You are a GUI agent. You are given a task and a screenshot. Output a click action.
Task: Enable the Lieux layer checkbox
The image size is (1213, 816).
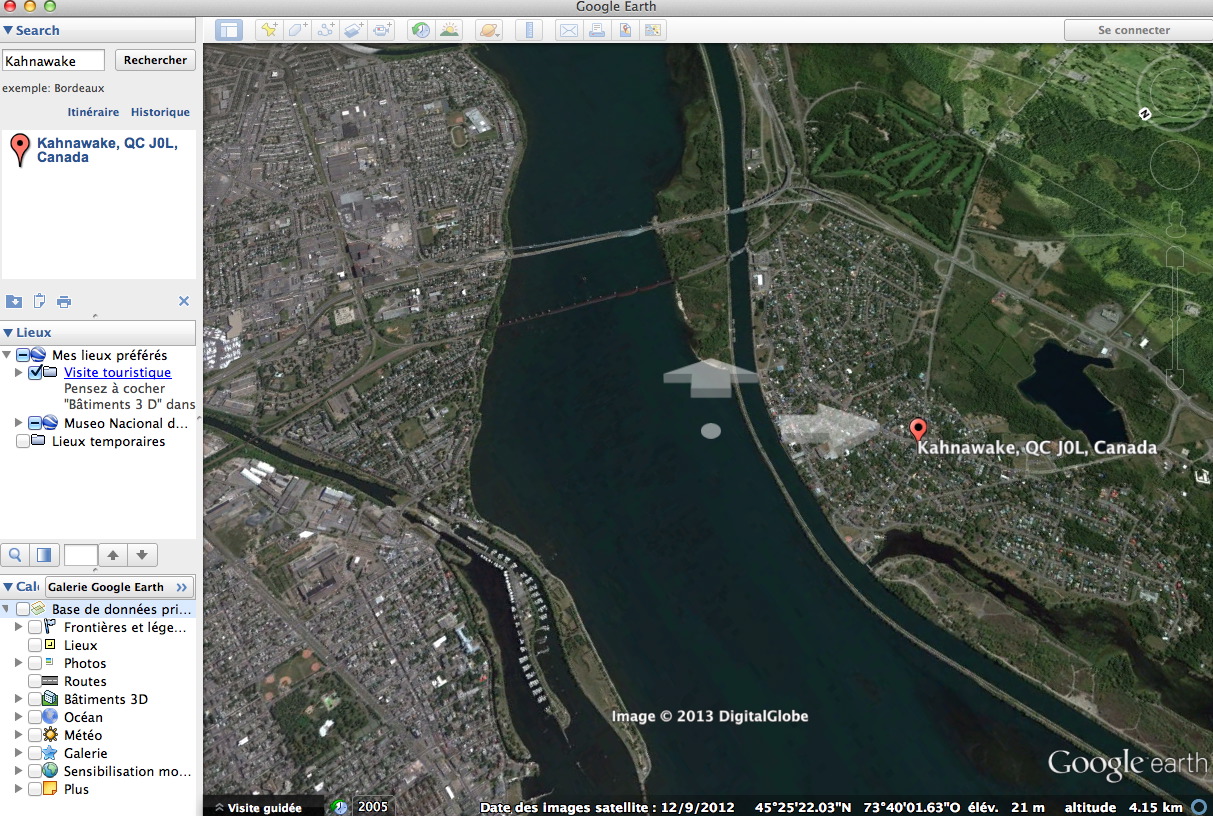(35, 645)
